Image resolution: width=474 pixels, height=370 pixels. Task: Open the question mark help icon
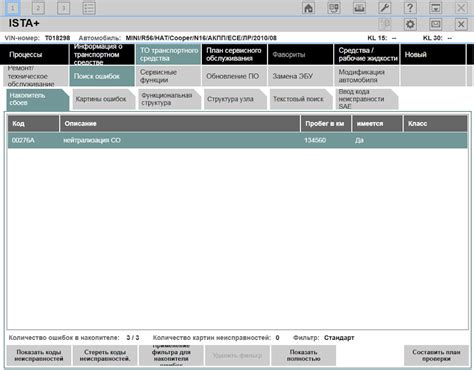410,8
